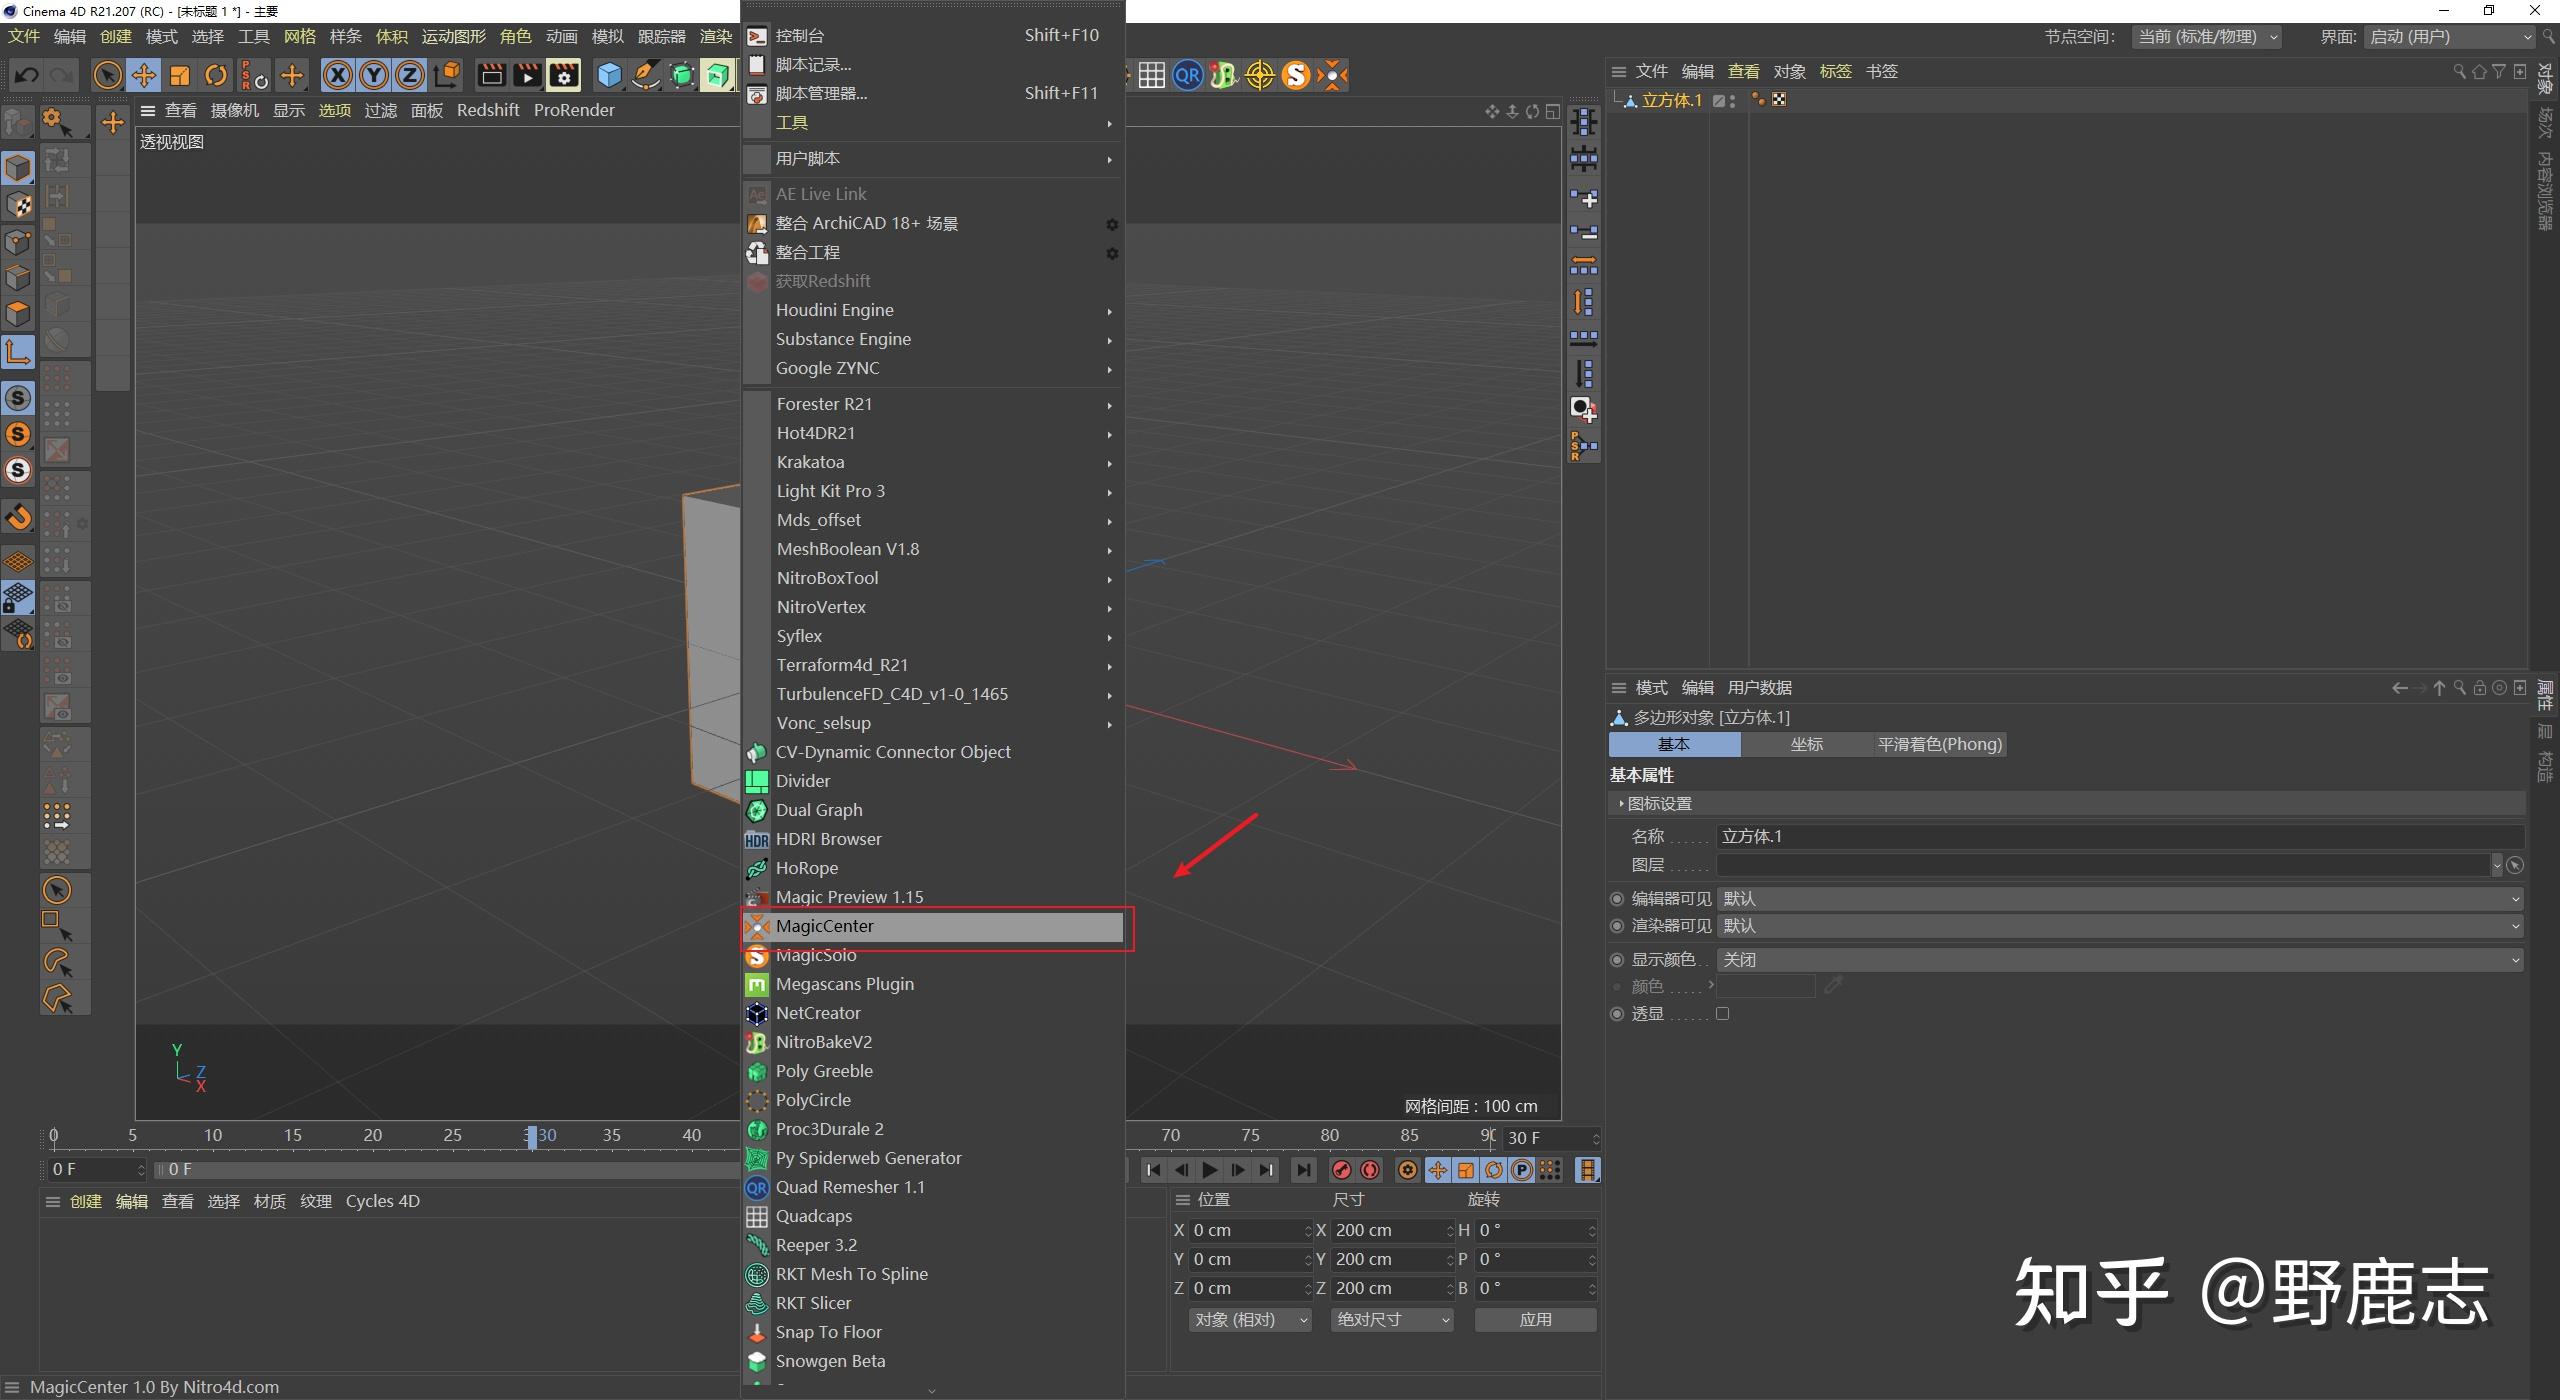
Task: Click the Undo arrow icon
Action: point(27,75)
